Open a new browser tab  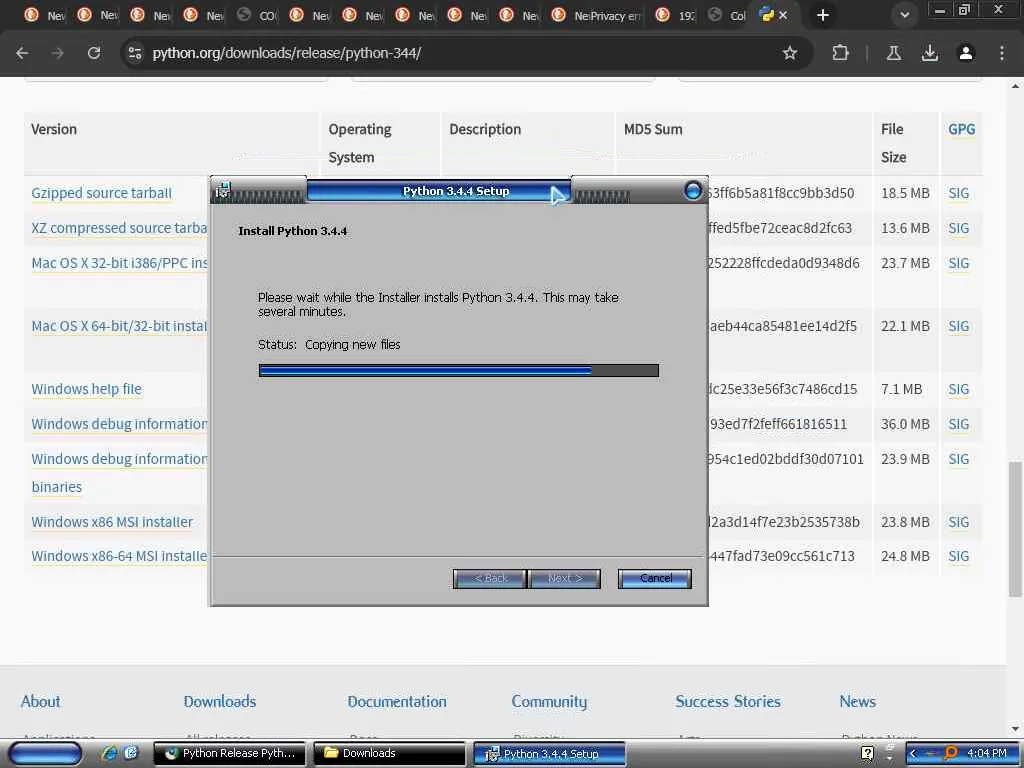tap(823, 15)
